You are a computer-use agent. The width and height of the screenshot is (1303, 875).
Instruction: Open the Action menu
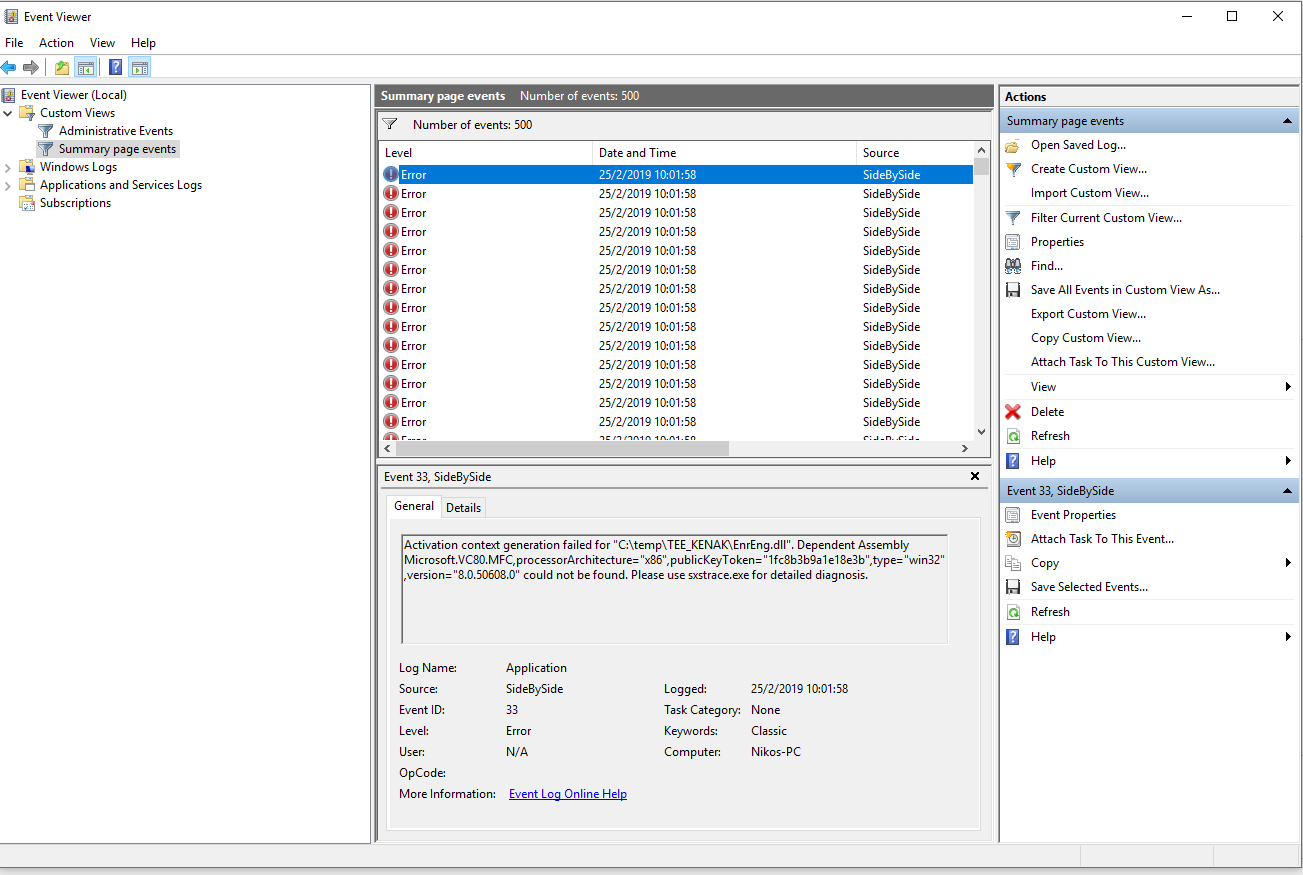click(x=56, y=42)
